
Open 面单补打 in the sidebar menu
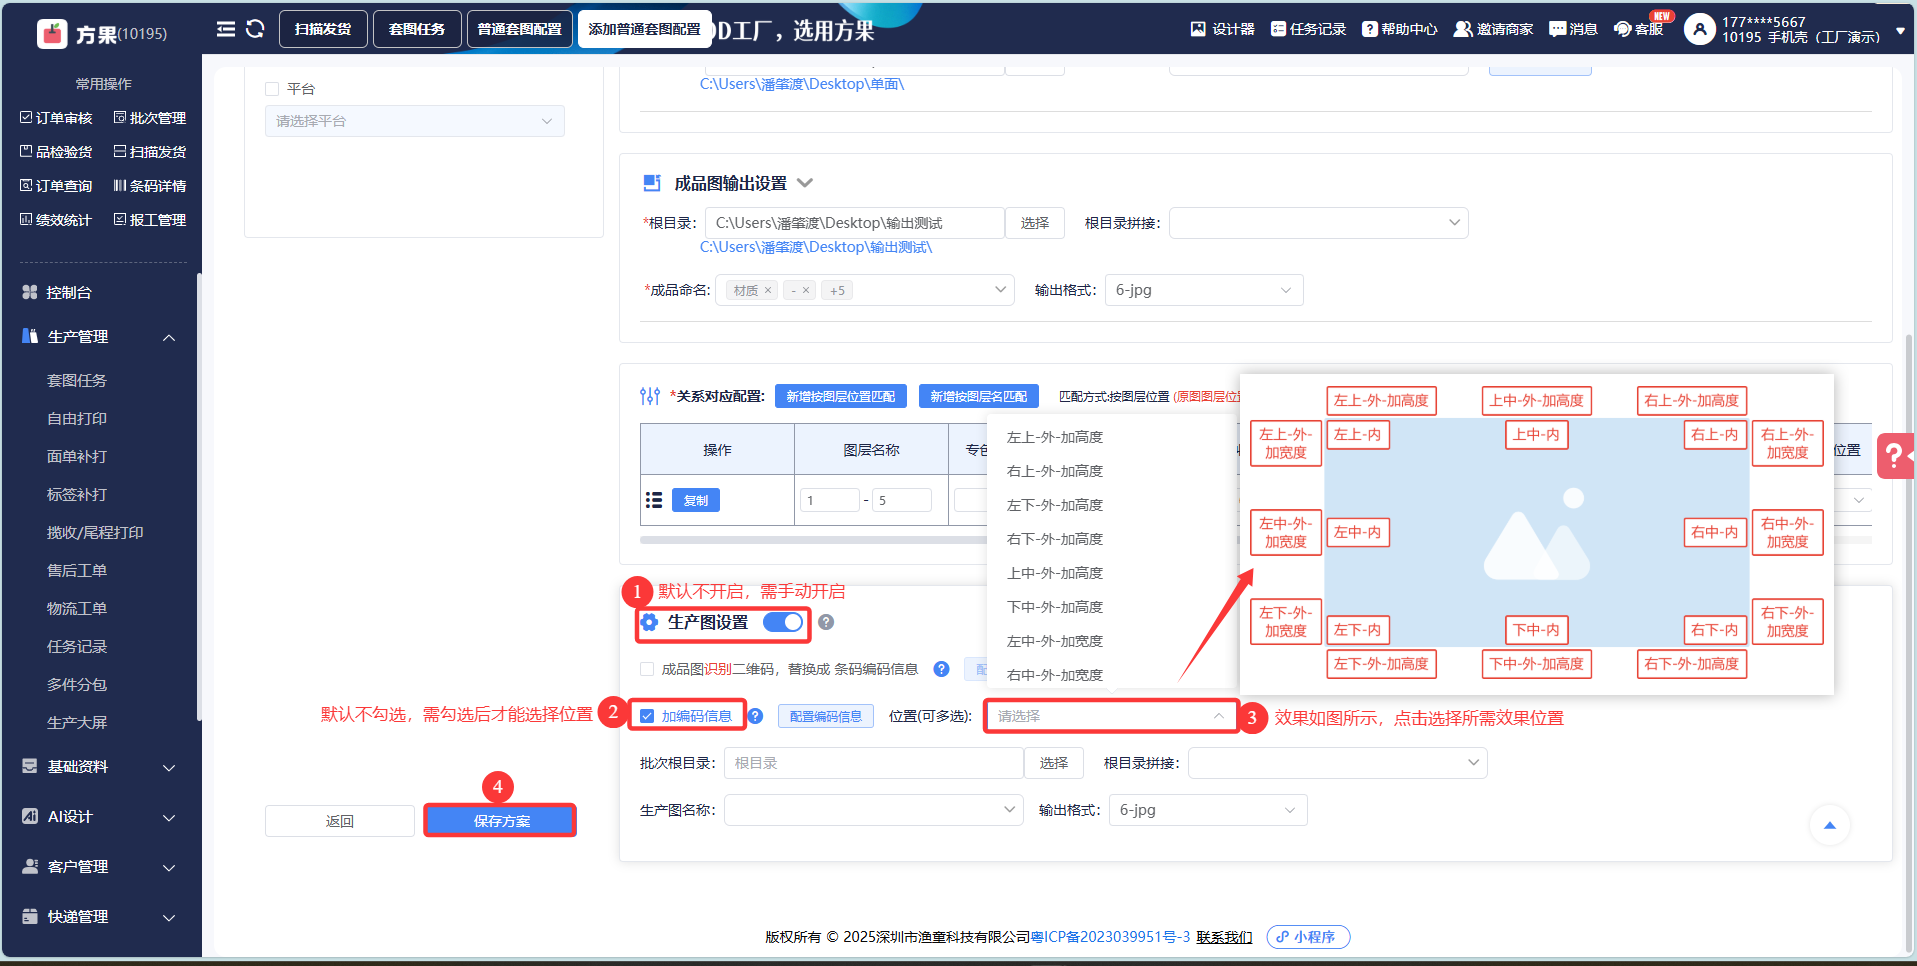click(77, 457)
